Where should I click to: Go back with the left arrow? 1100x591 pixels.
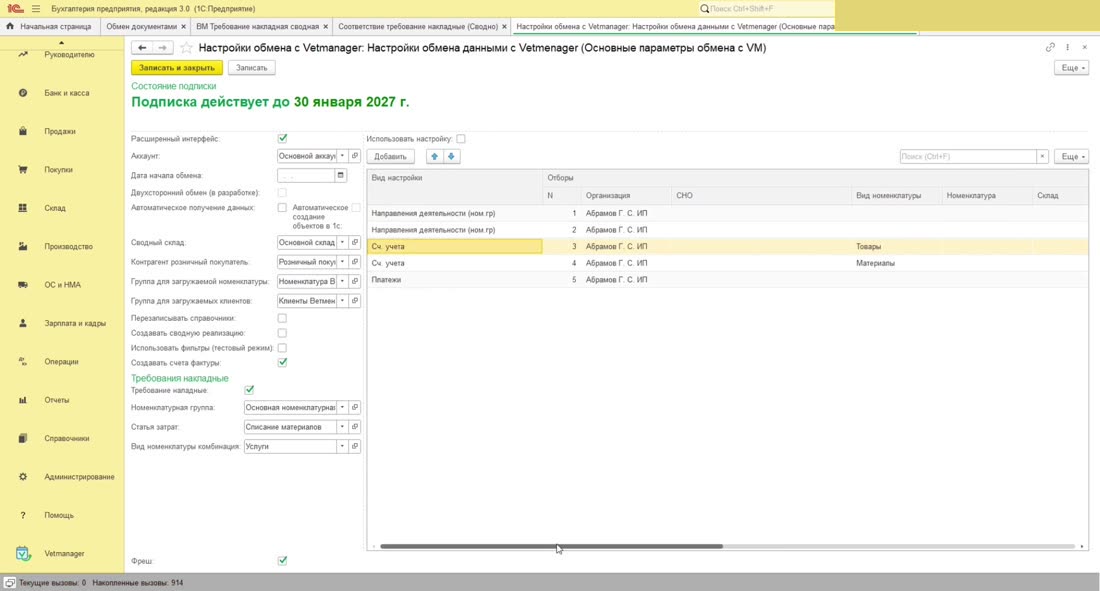click(x=142, y=48)
